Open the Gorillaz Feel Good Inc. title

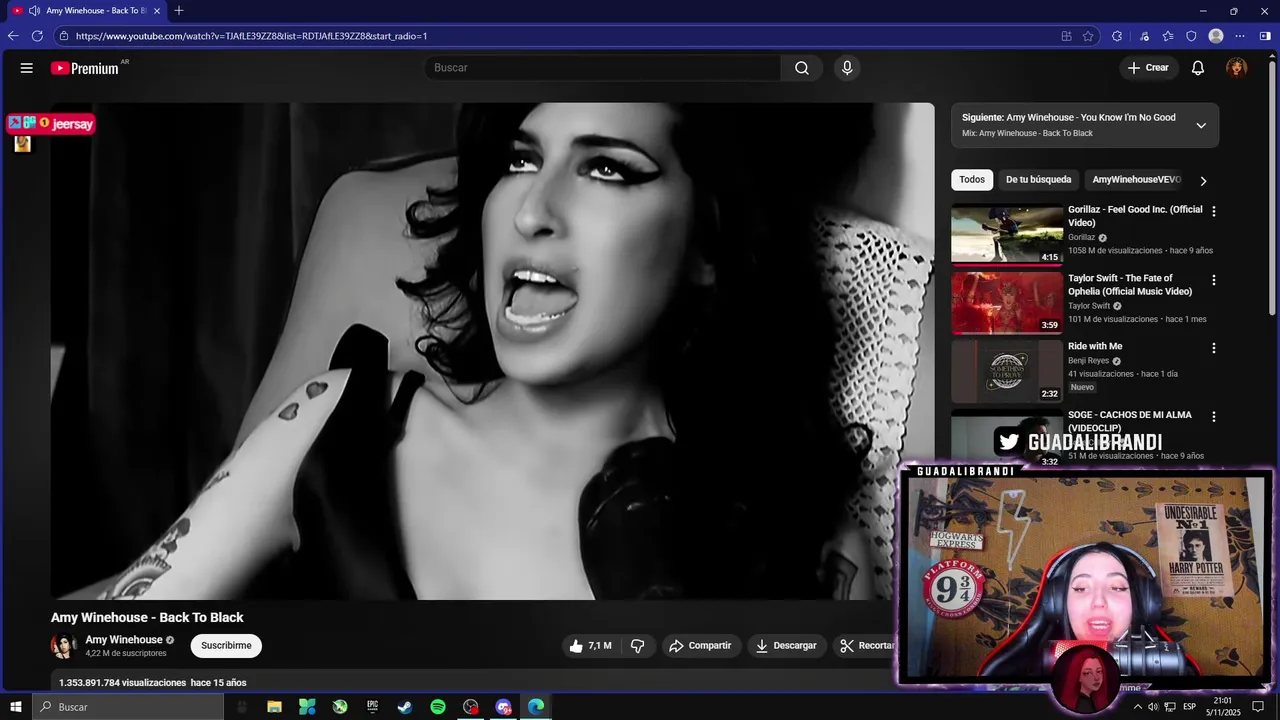pos(1135,216)
